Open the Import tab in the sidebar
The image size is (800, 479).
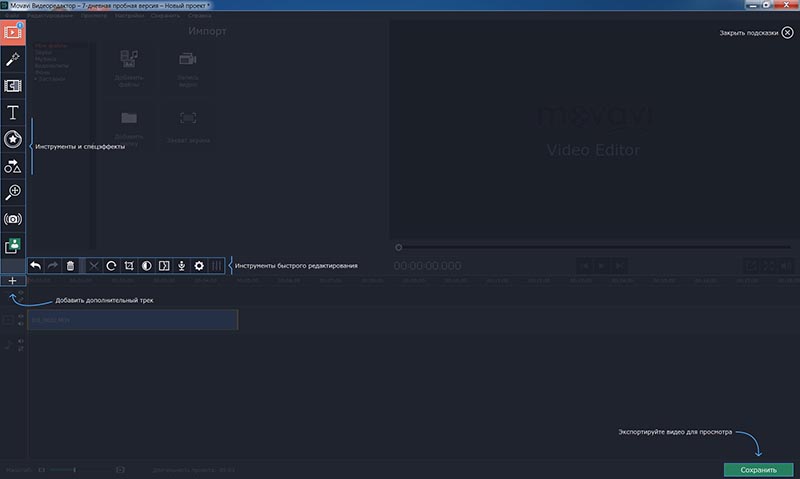tap(13, 32)
